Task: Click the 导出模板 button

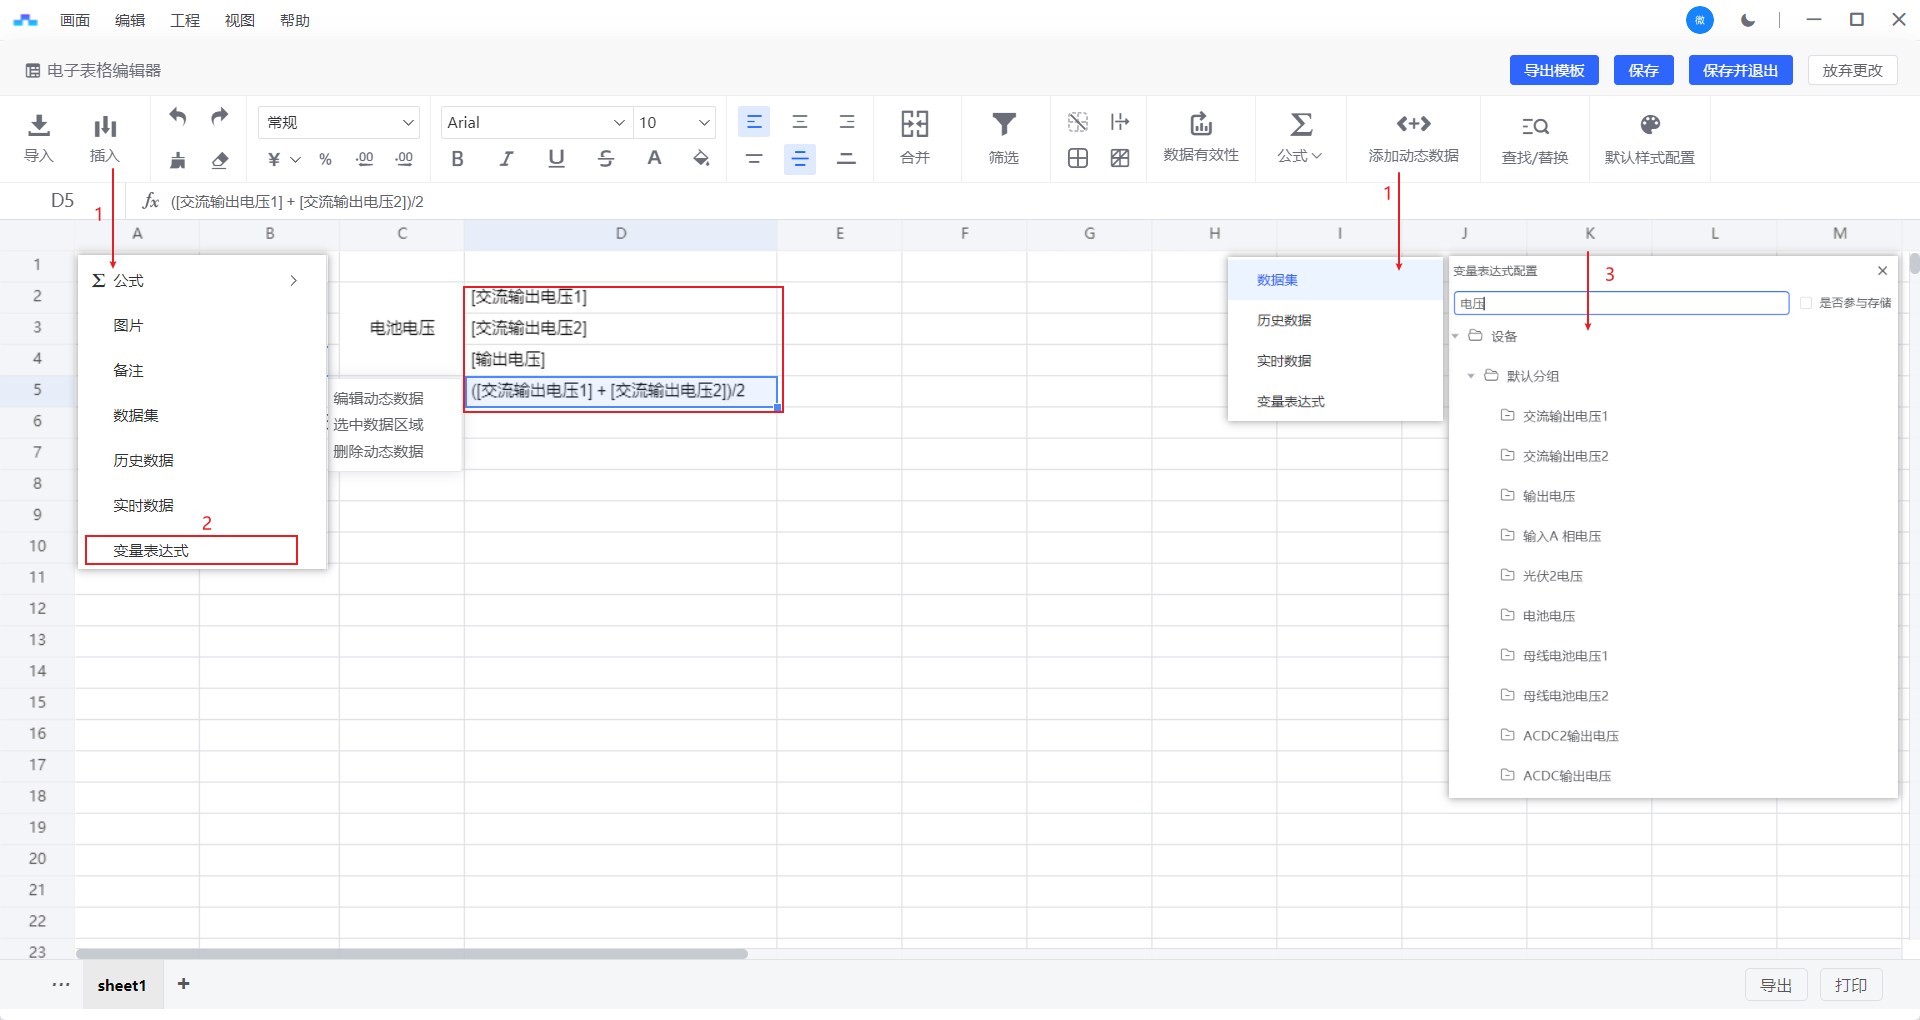Action: point(1554,70)
